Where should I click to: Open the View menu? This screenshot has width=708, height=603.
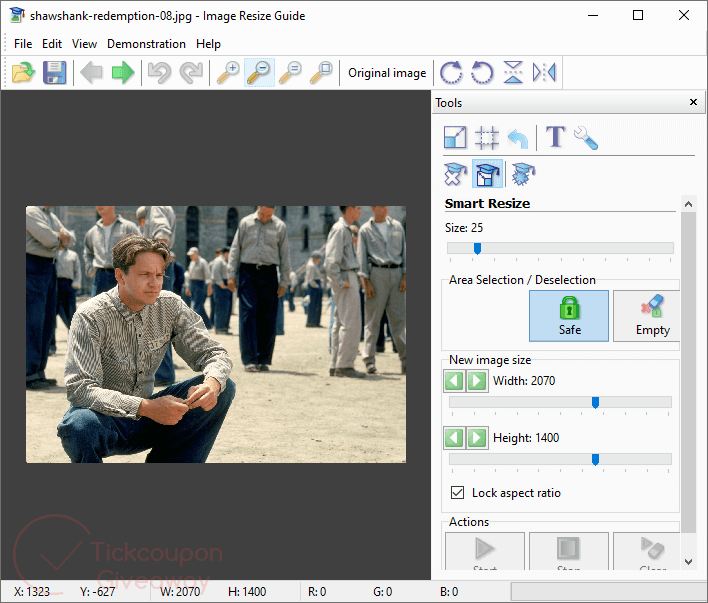(84, 44)
